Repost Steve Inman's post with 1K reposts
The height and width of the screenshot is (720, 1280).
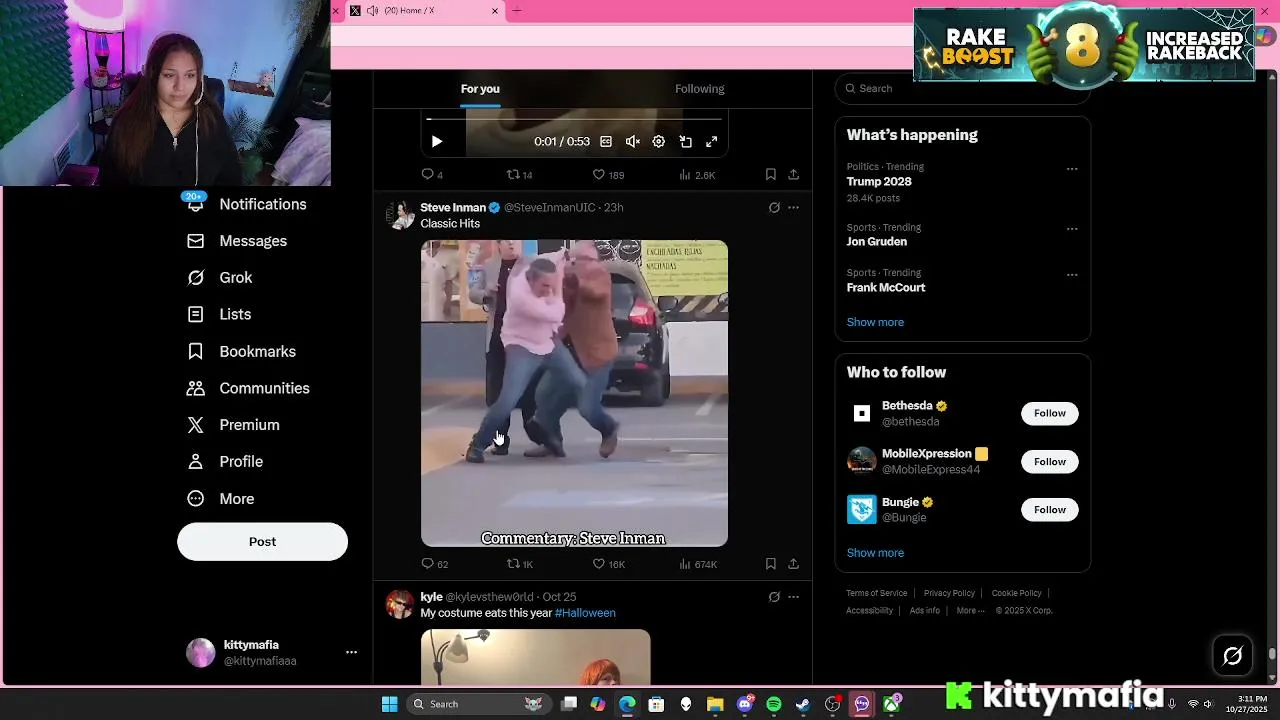[x=520, y=564]
